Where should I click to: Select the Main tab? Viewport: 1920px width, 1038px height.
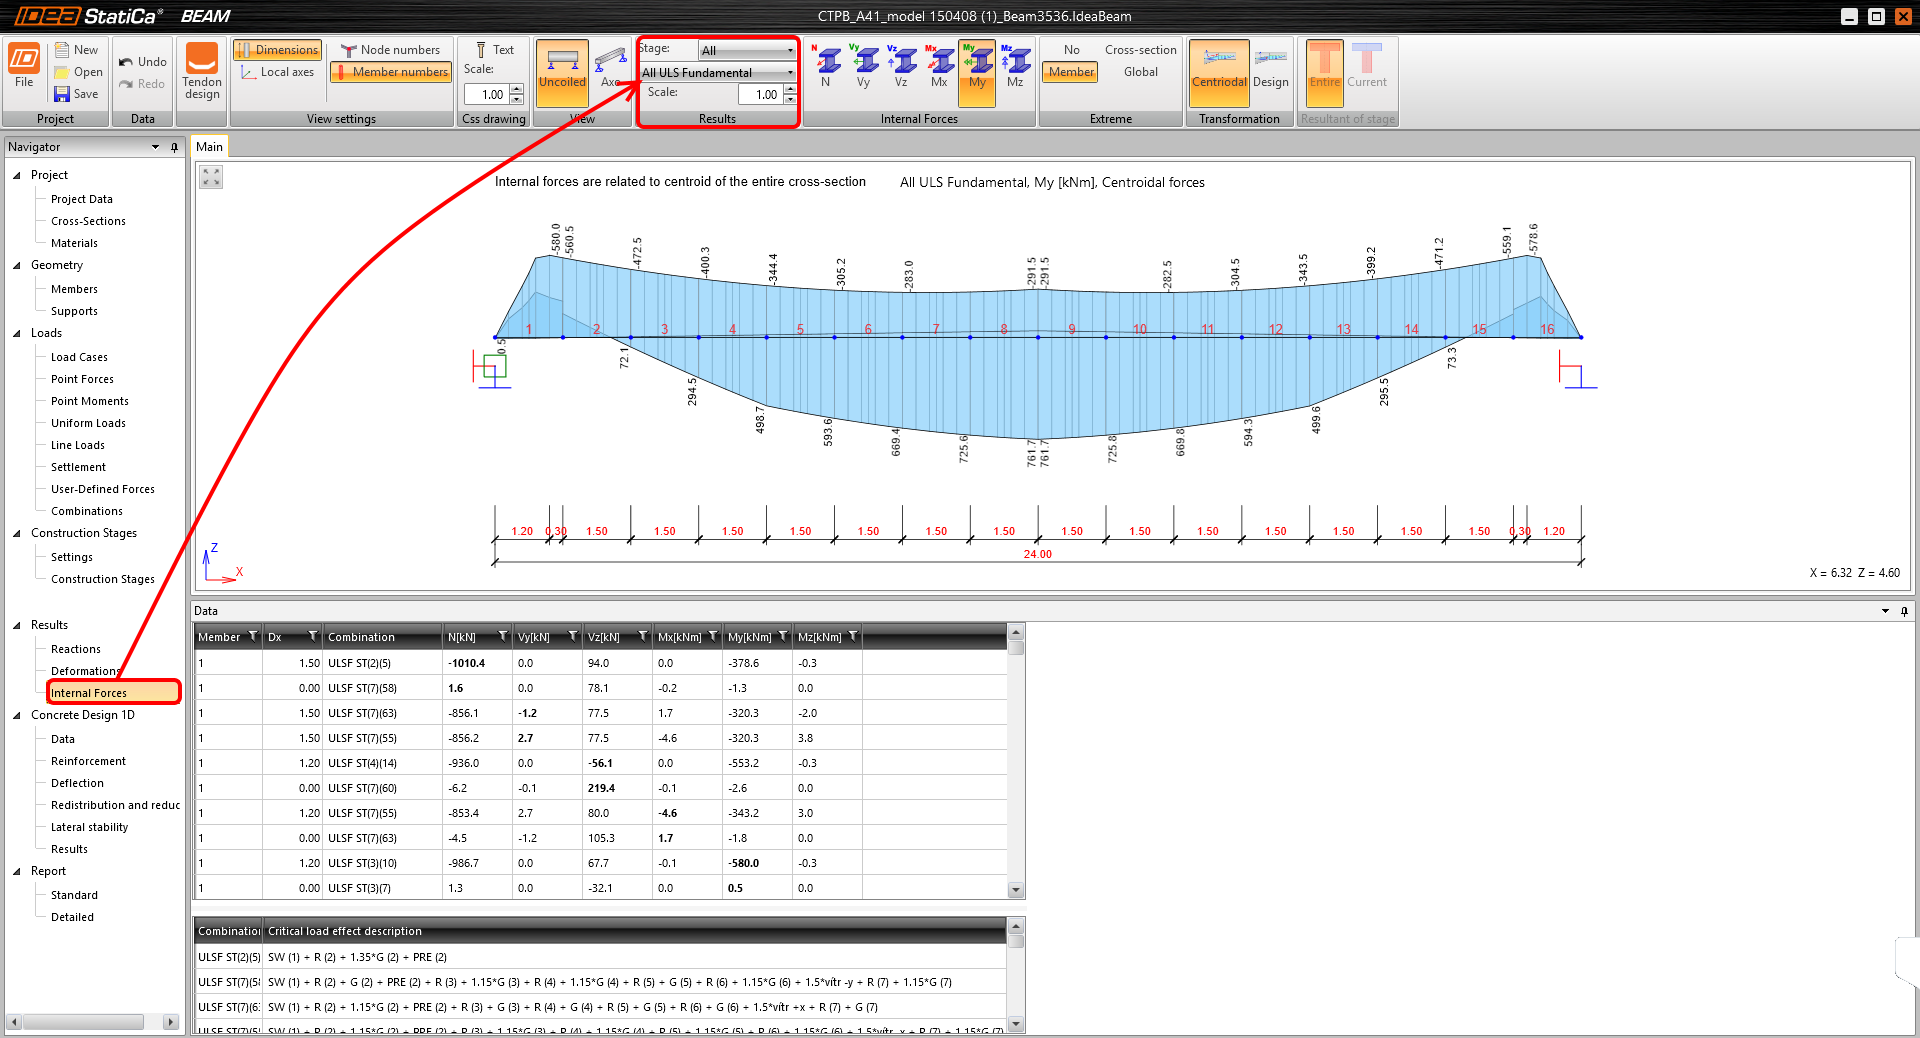pyautogui.click(x=209, y=147)
